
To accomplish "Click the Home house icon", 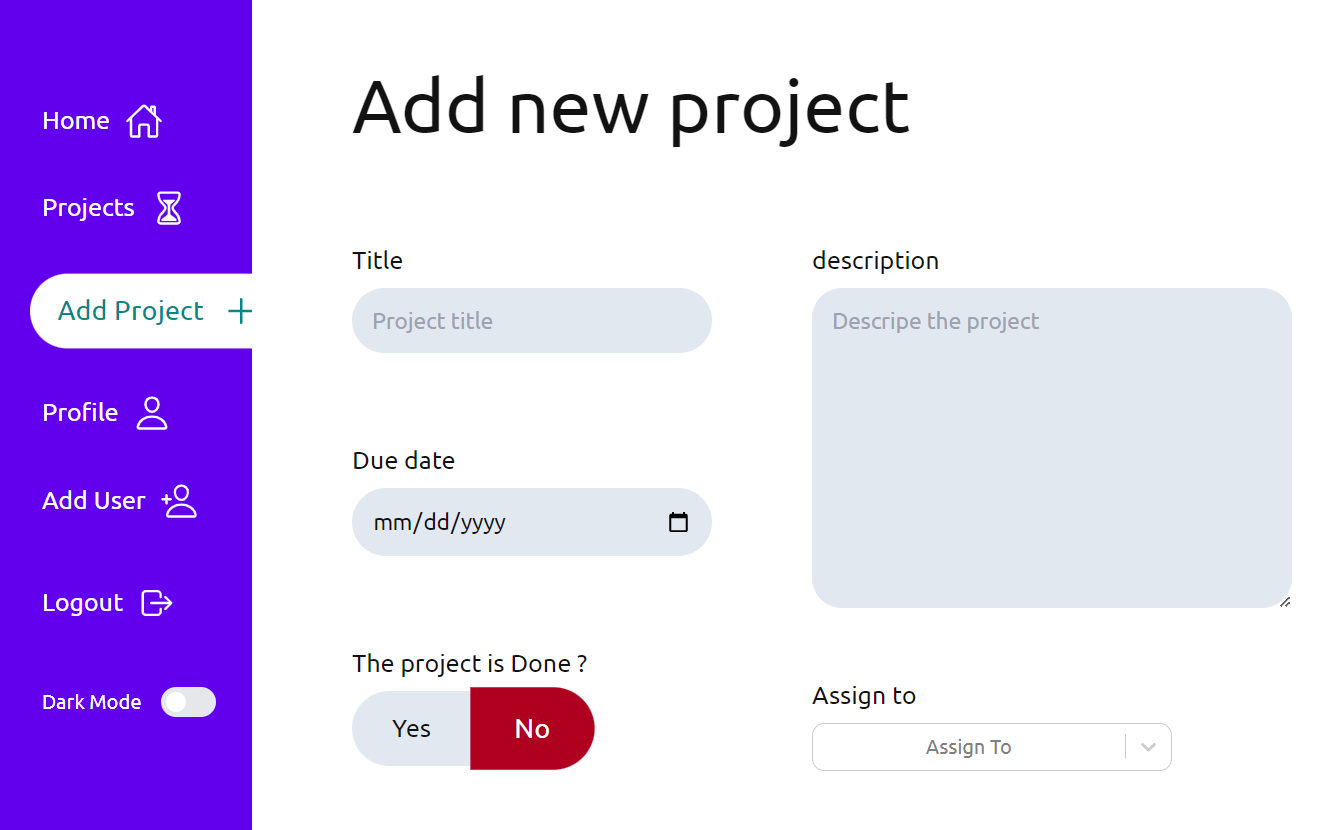I will click(144, 121).
